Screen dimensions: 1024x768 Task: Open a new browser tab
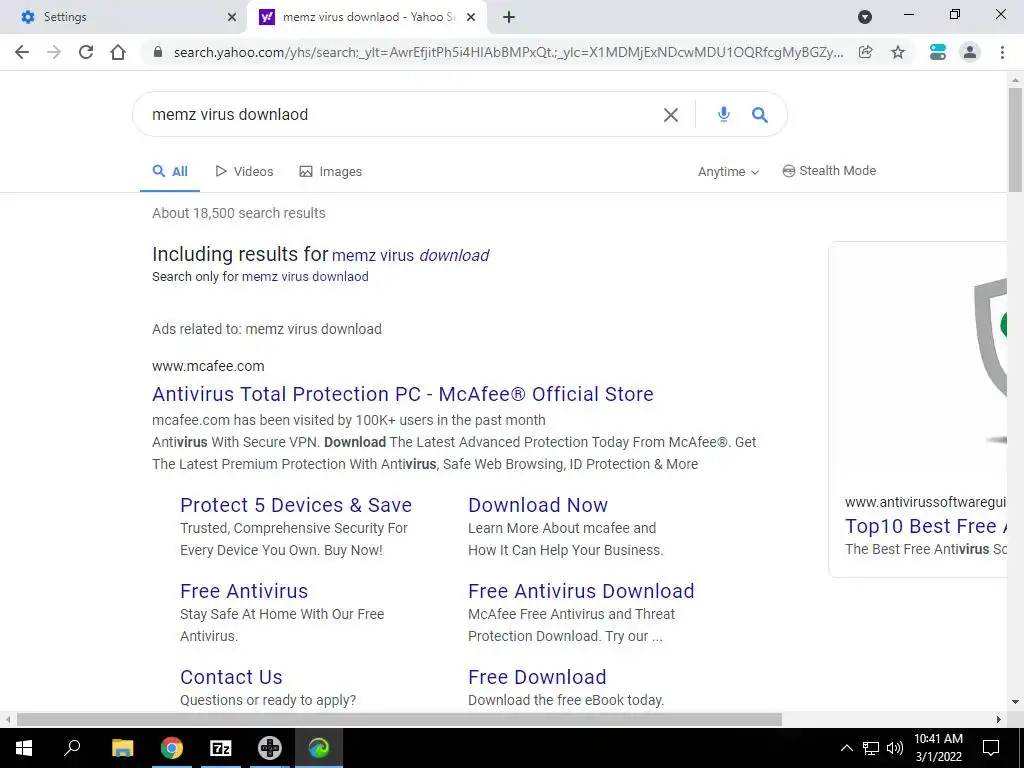click(x=509, y=17)
